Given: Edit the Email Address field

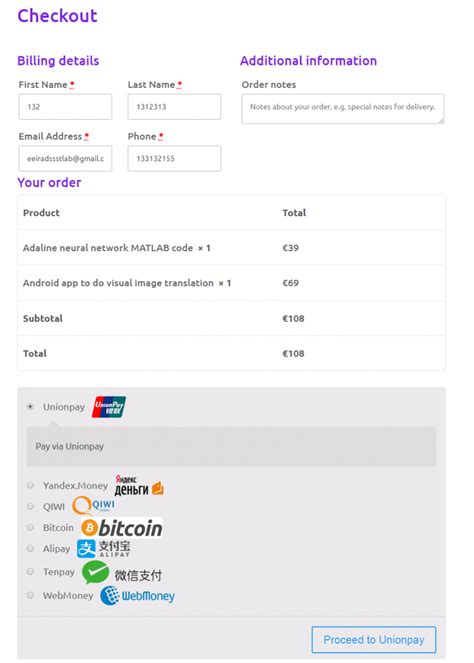Looking at the screenshot, I should [x=66, y=159].
